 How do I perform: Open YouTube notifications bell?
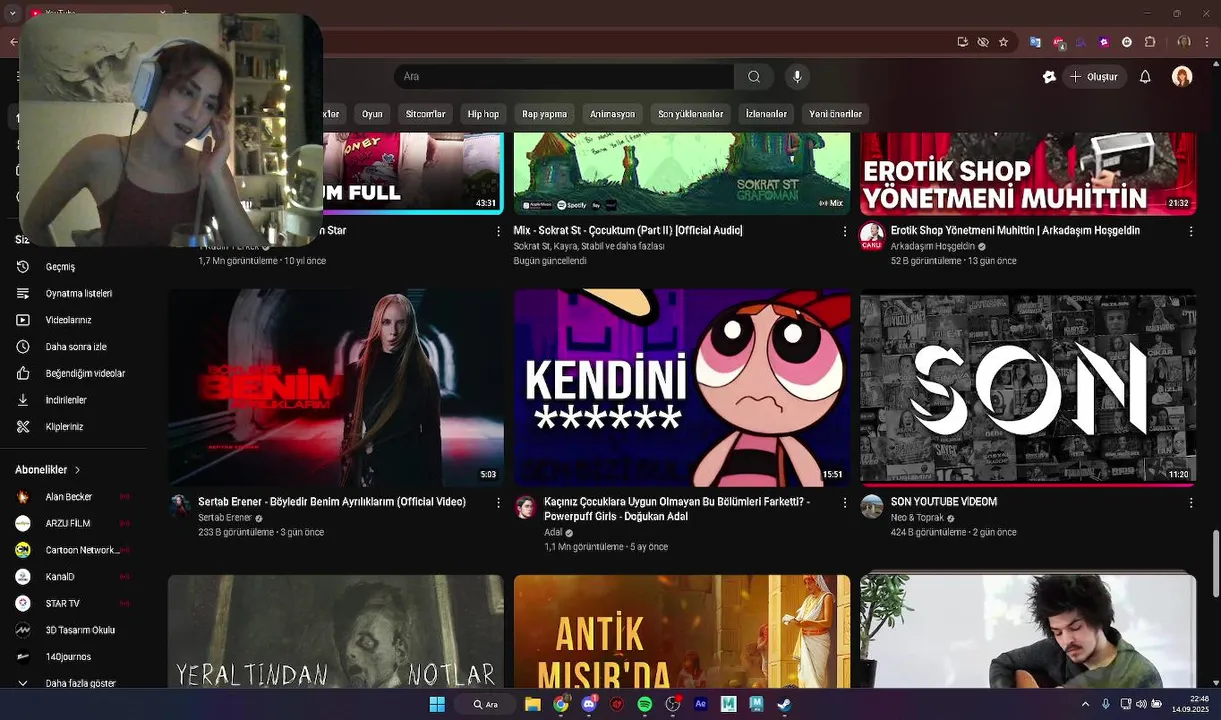[1145, 77]
